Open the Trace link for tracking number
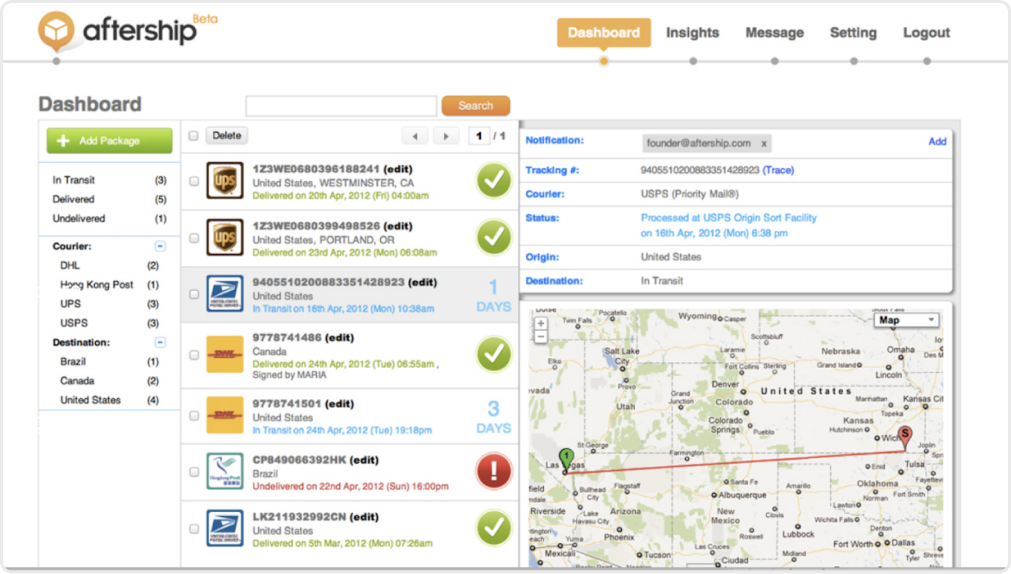This screenshot has height=574, width=1011. tap(778, 170)
